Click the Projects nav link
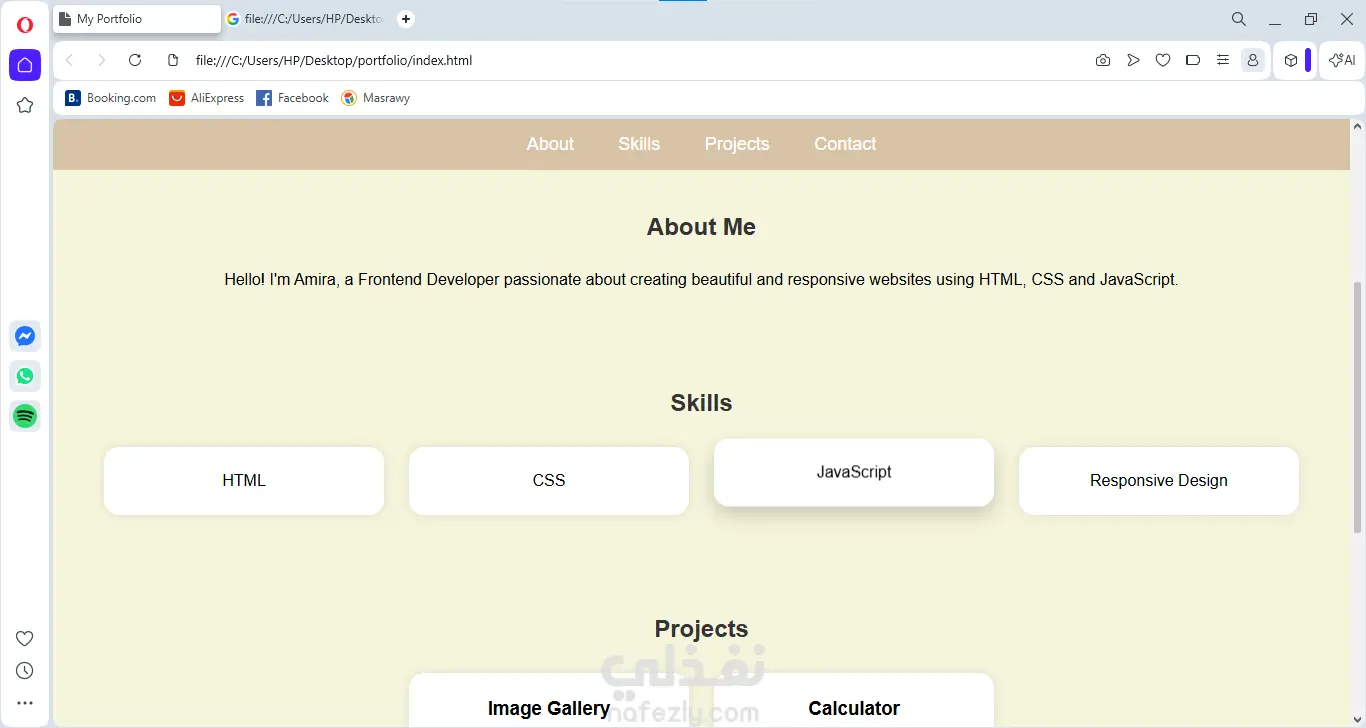The image size is (1366, 728). (x=737, y=144)
